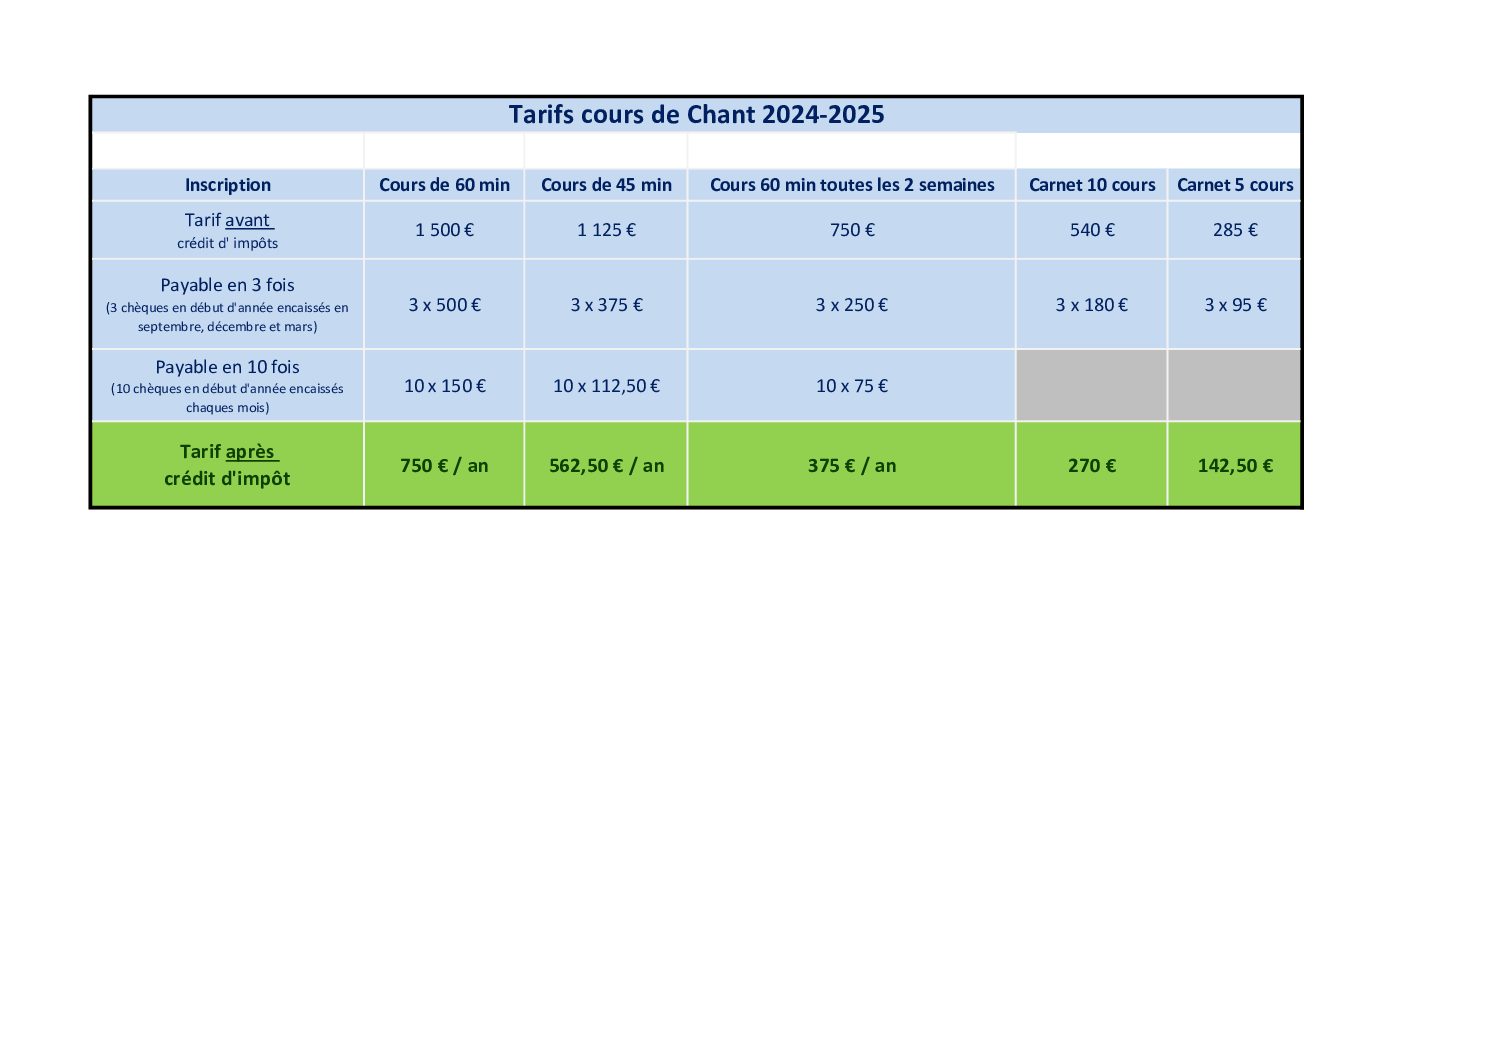Select the 'Carnet 10 cours' header

point(1092,185)
